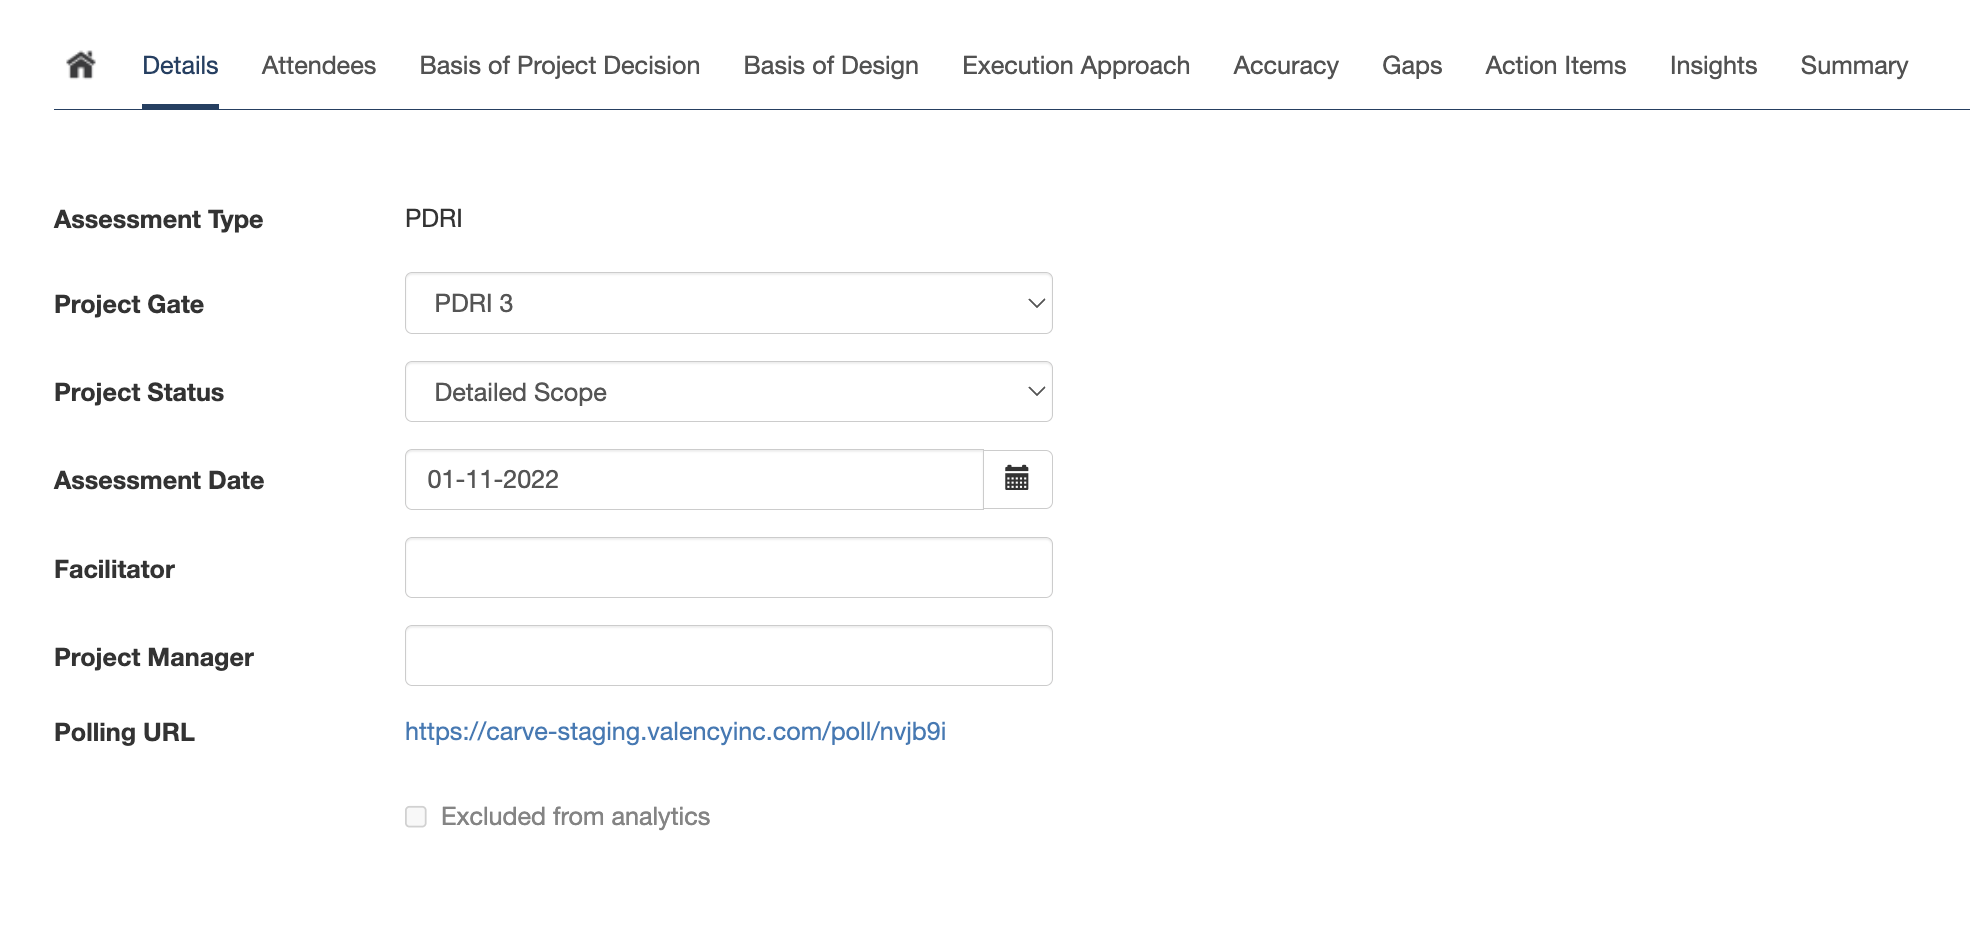Screen dimensions: 1970x950
Task: Open the Project Status dropdown
Action: (x=728, y=392)
